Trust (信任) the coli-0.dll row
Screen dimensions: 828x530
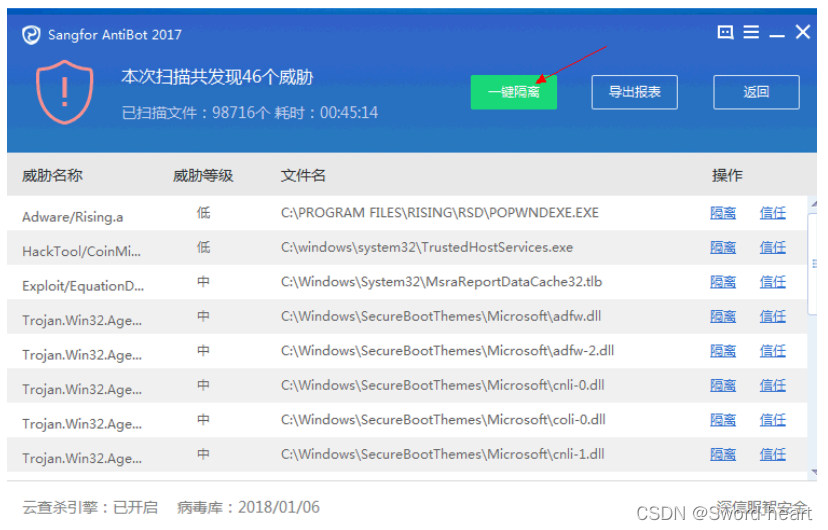[773, 420]
